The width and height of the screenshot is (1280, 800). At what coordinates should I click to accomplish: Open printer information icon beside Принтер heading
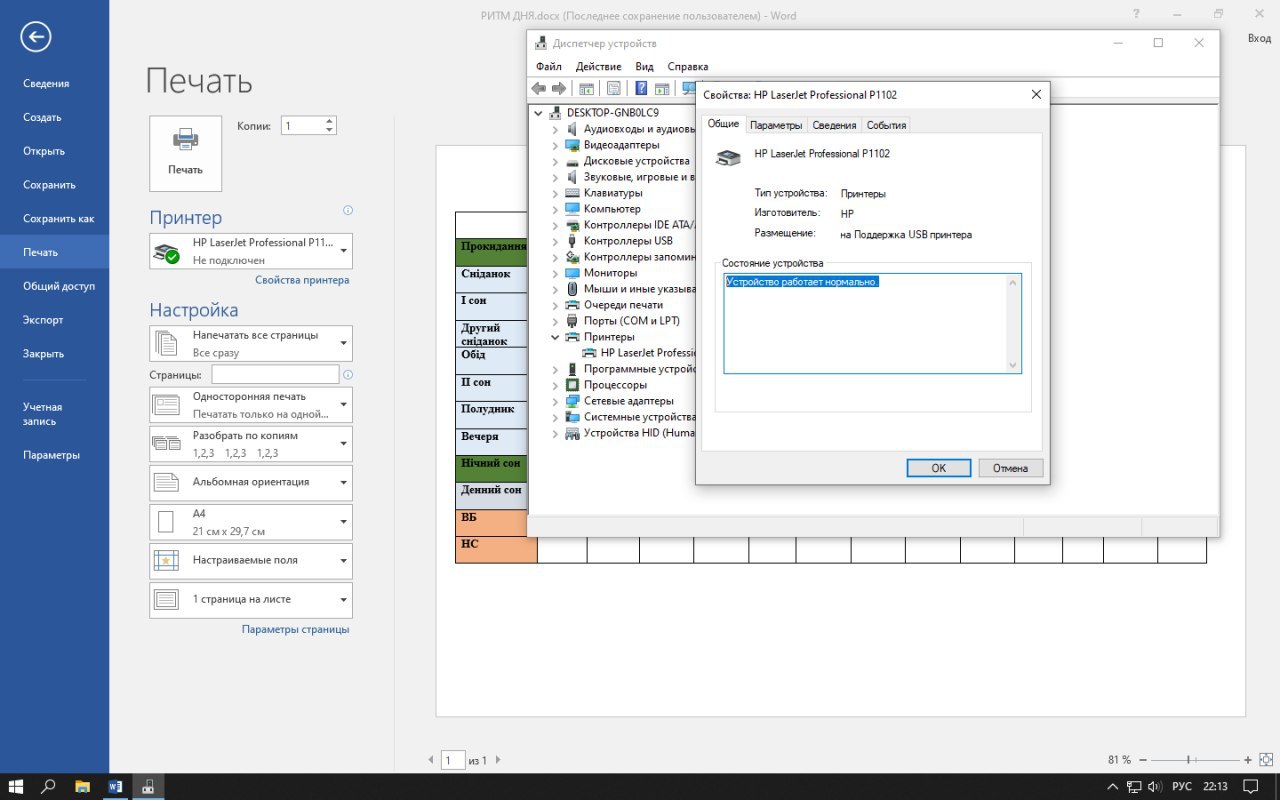(348, 211)
